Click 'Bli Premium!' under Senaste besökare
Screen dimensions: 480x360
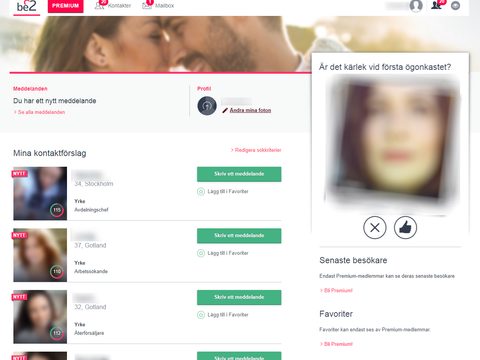[x=336, y=290]
